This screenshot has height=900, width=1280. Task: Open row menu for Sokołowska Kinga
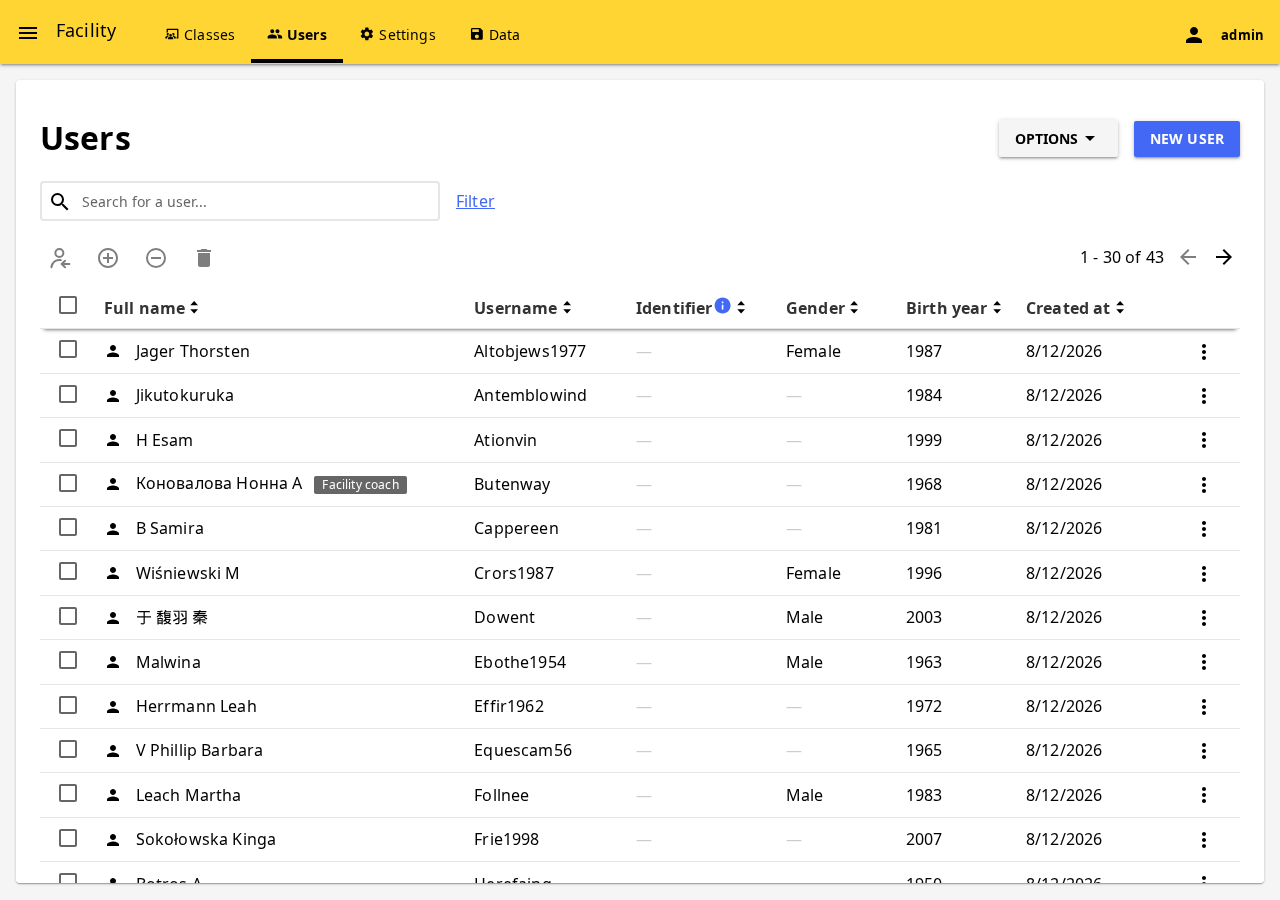(x=1204, y=840)
